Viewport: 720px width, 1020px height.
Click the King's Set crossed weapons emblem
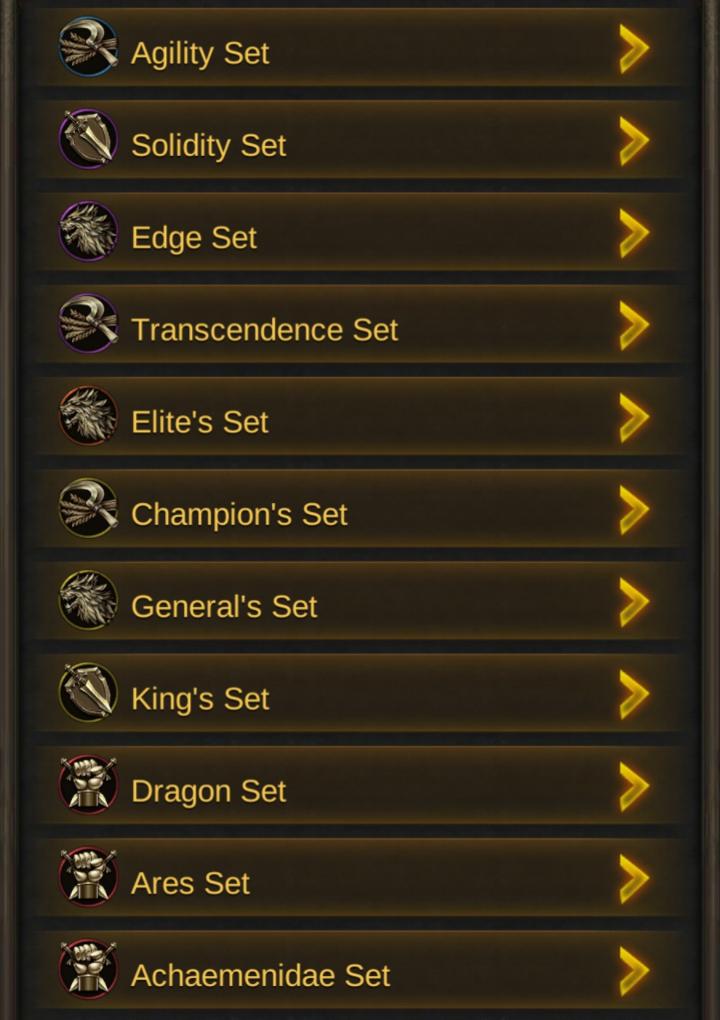pos(87,693)
